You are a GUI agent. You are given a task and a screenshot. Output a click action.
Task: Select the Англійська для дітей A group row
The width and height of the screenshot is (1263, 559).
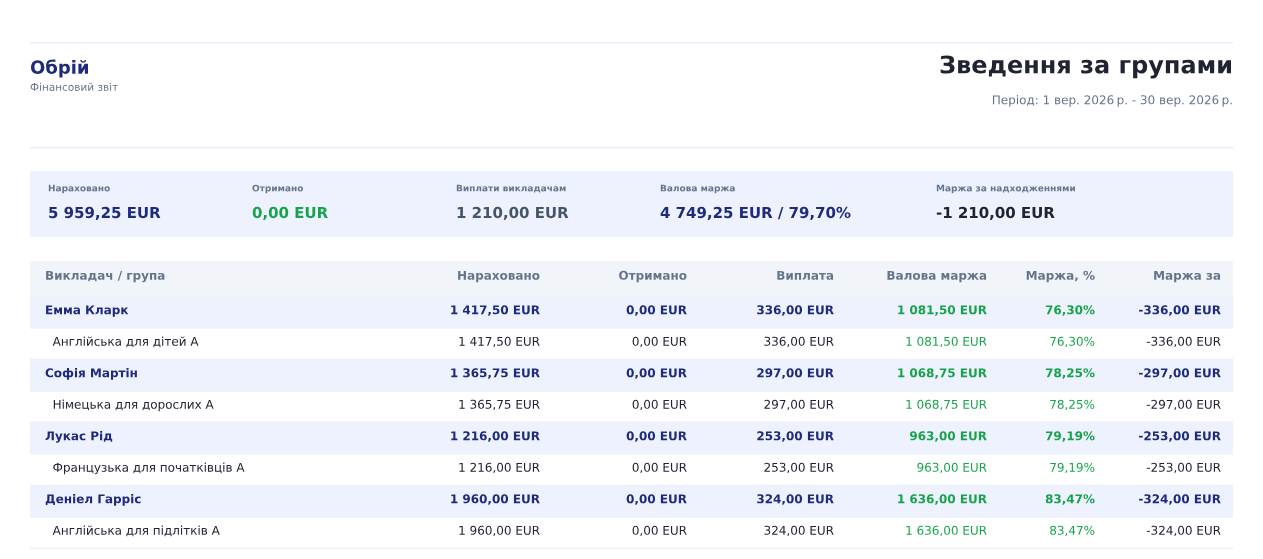pos(631,342)
